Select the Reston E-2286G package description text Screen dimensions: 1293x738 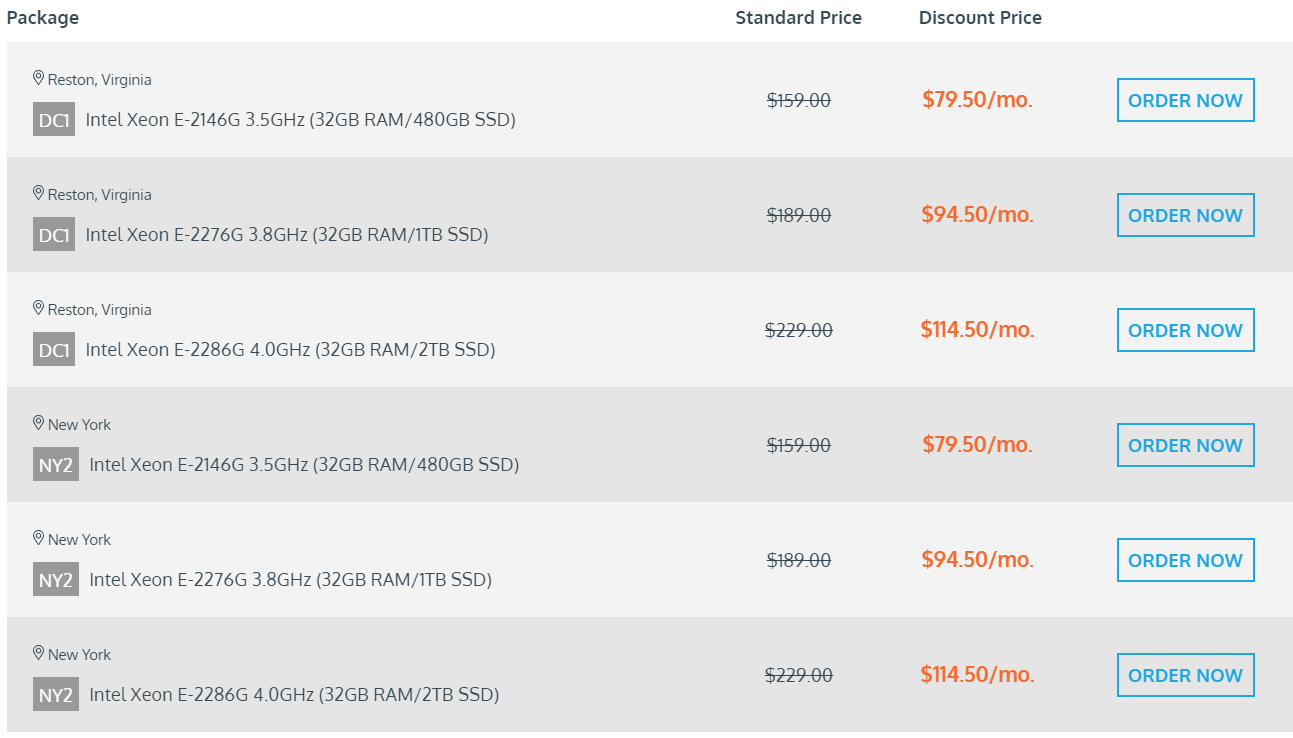[290, 350]
